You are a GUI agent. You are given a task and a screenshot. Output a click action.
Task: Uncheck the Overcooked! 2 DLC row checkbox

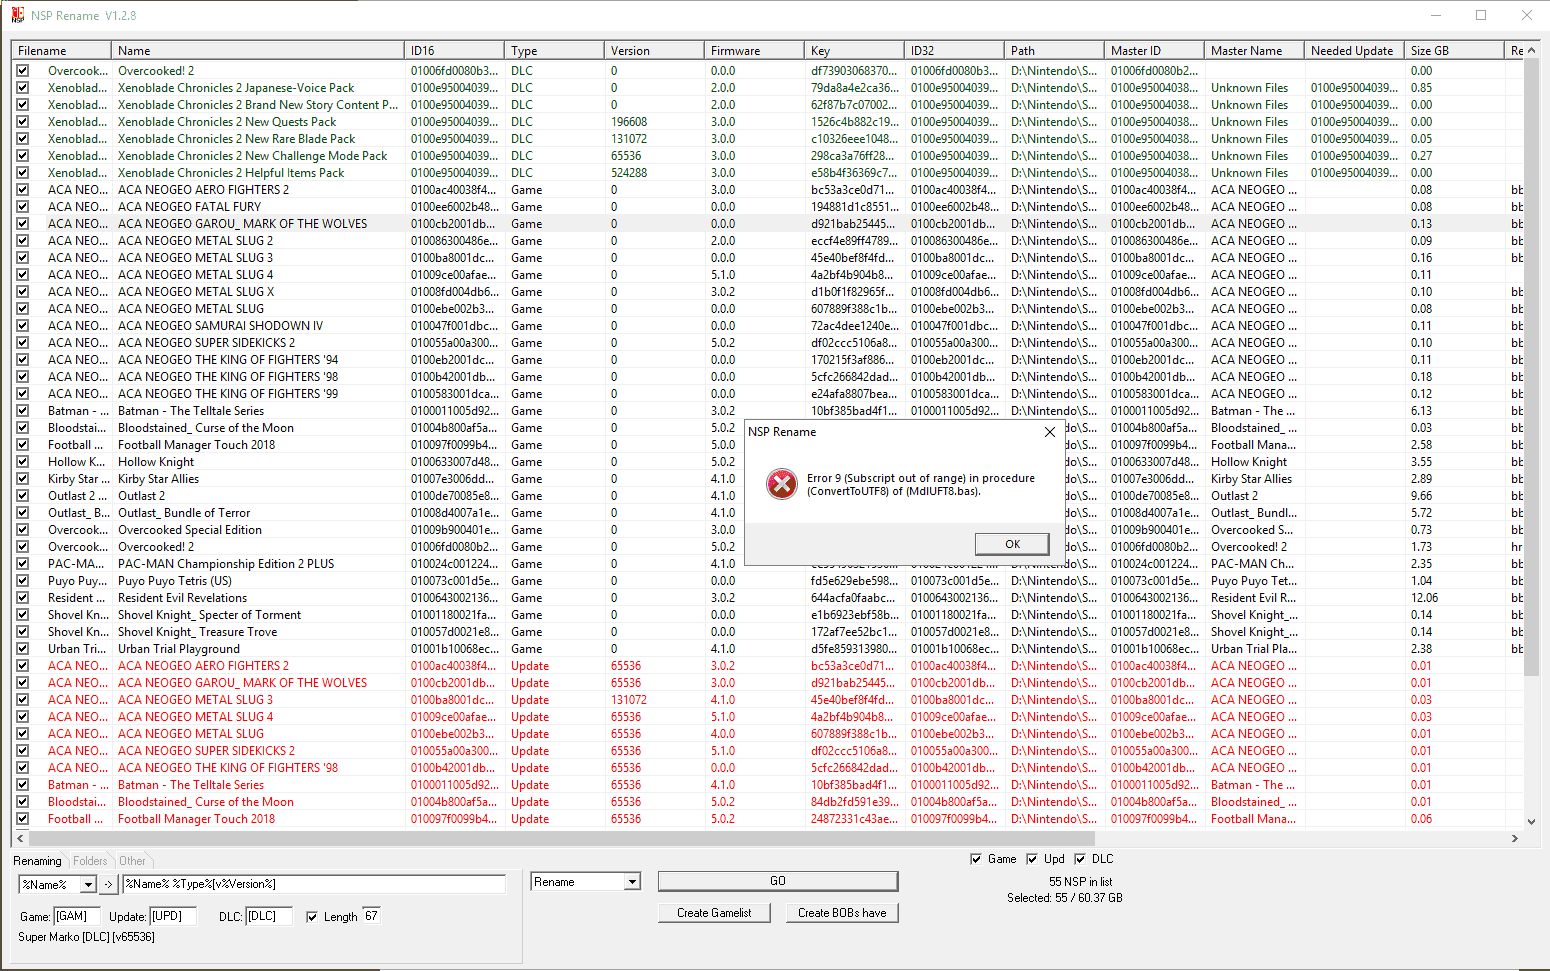pyautogui.click(x=23, y=71)
